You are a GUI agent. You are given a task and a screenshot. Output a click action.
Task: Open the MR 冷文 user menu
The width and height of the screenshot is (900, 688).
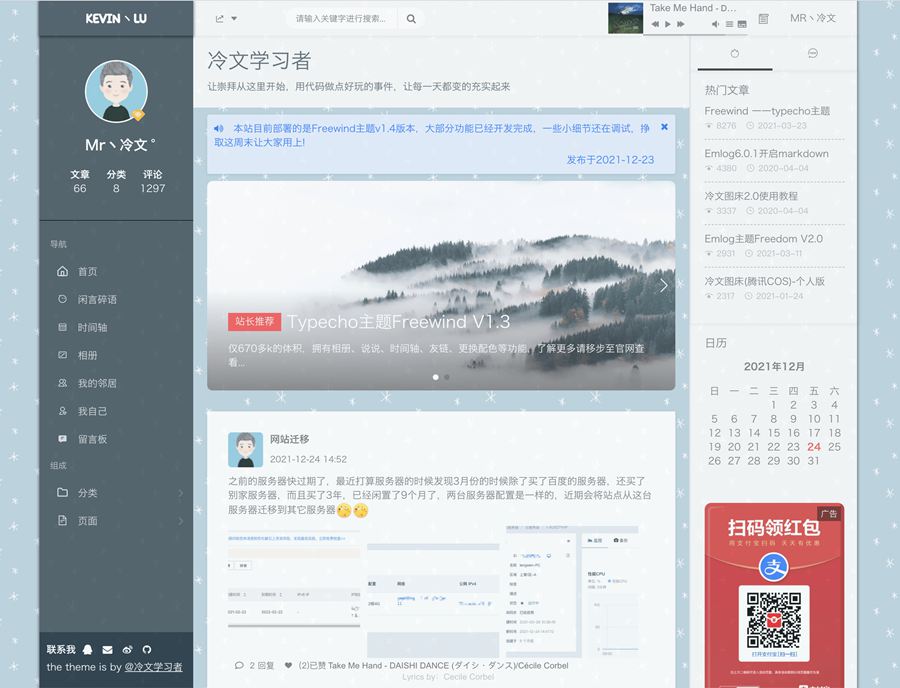813,18
